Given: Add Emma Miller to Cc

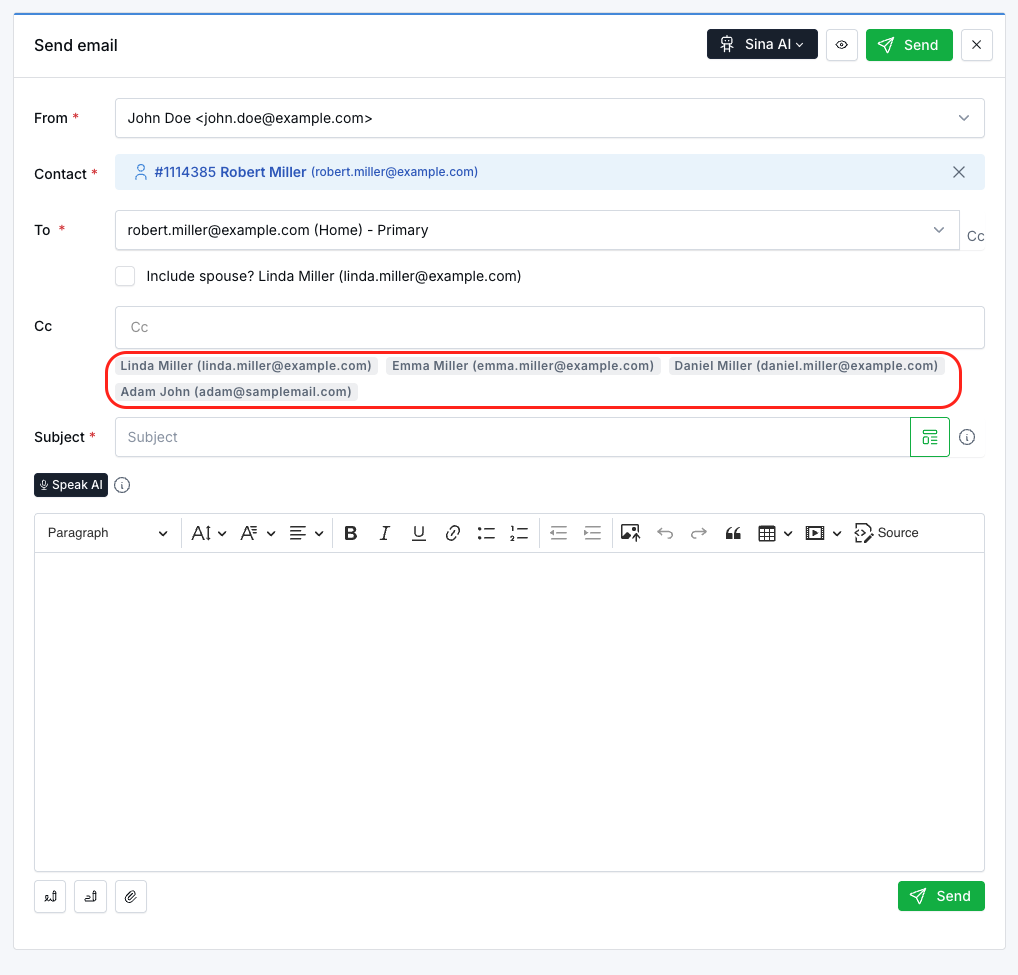Looking at the screenshot, I should click(523, 365).
